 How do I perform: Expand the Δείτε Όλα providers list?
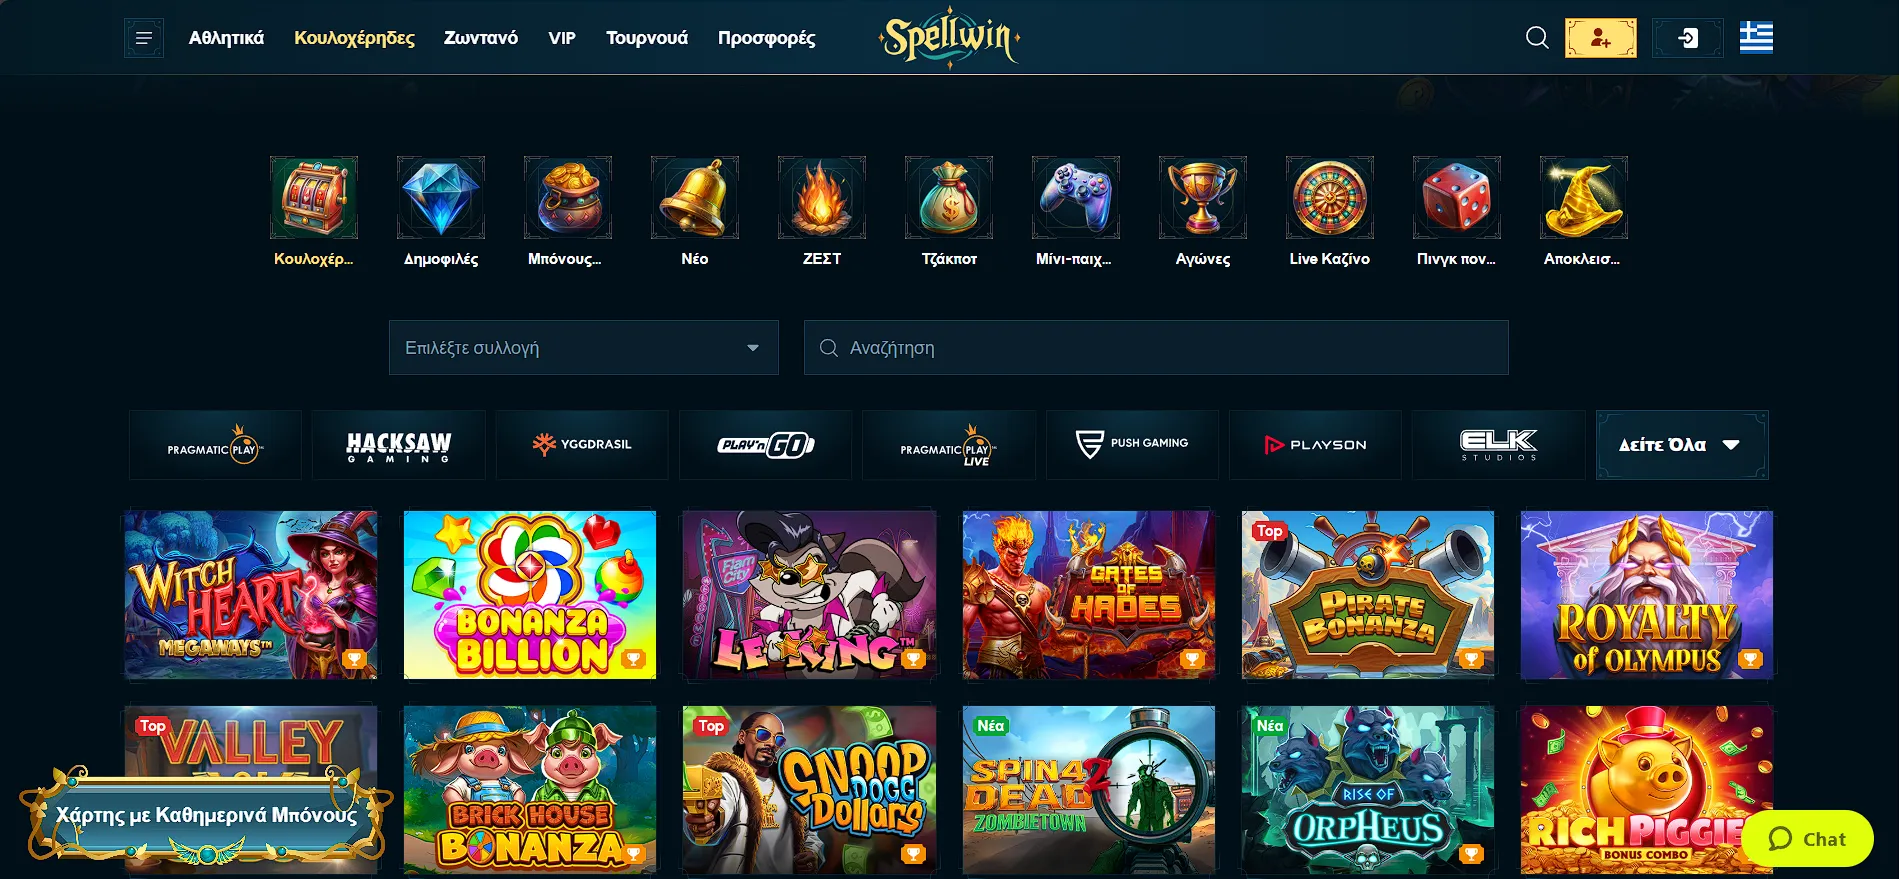pyautogui.click(x=1682, y=445)
